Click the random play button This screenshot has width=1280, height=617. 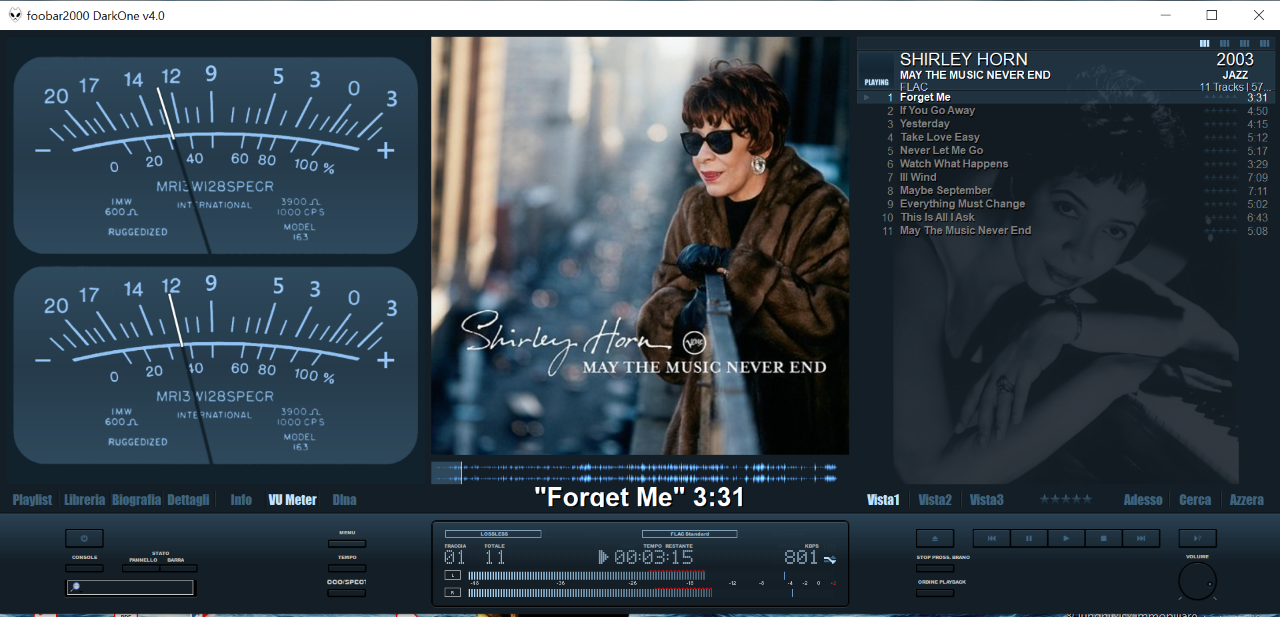tap(1197, 538)
